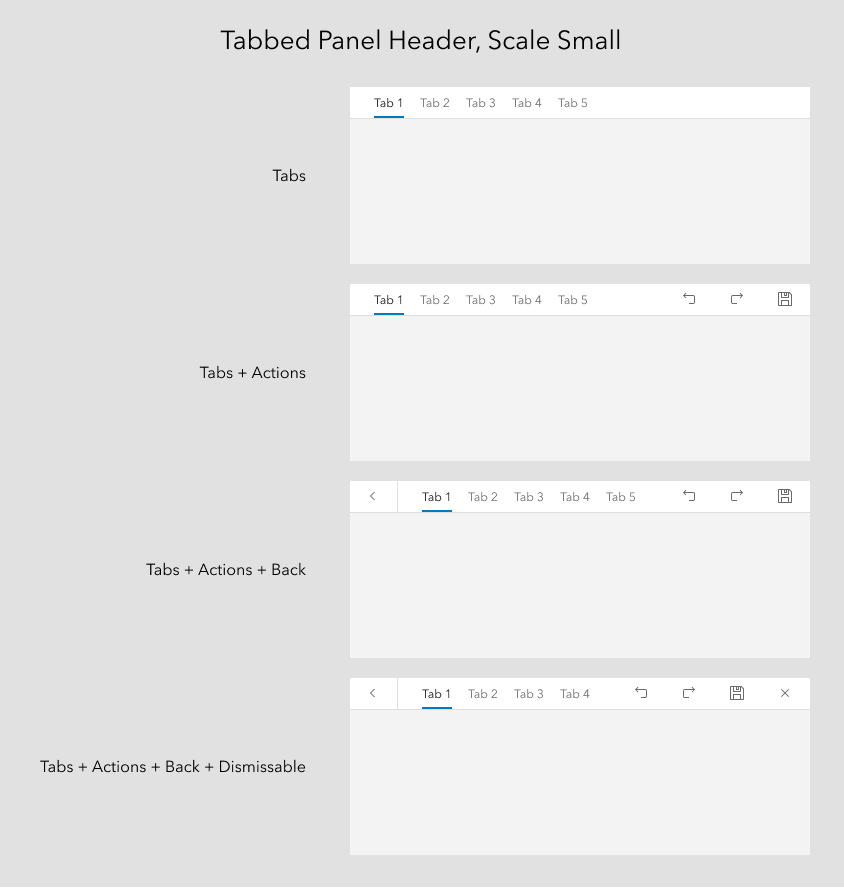Open Tab 5 in Tabs + Actions + Back panel
The width and height of the screenshot is (844, 889).
pos(621,497)
